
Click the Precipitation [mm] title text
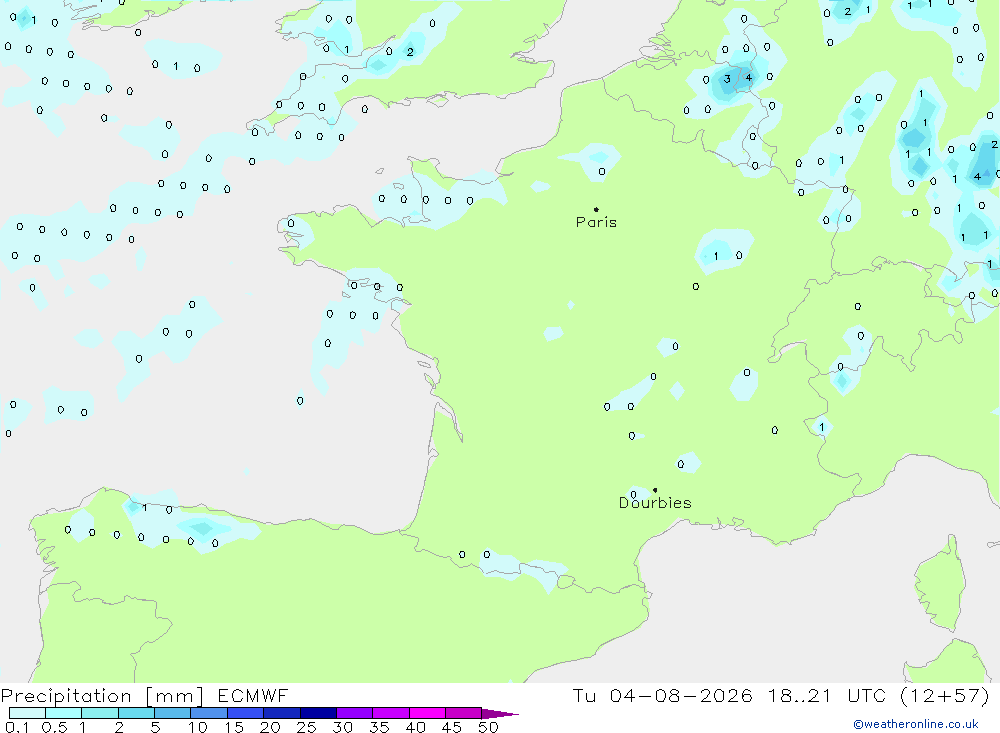(x=102, y=695)
